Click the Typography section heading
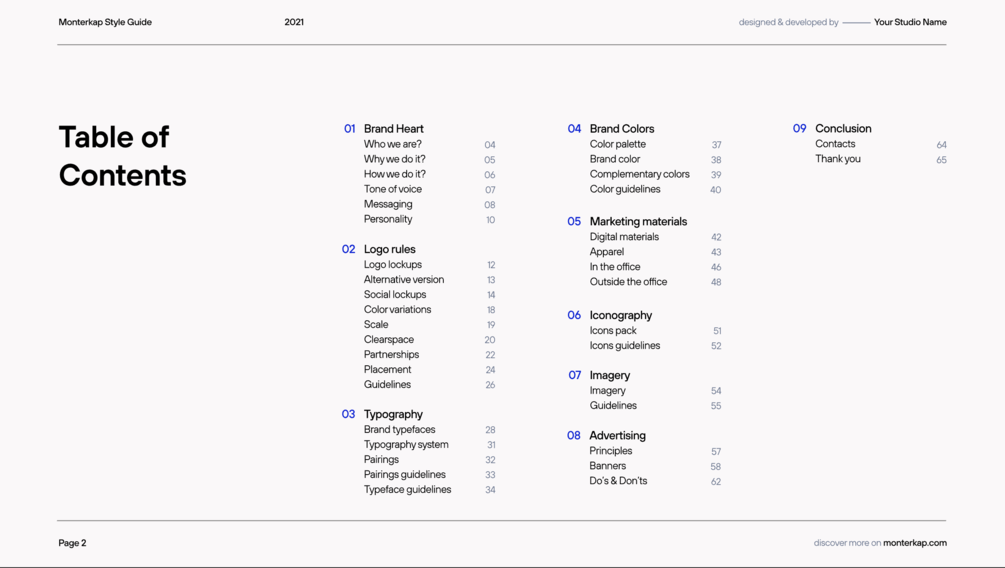Image resolution: width=1005 pixels, height=568 pixels. tap(393, 414)
